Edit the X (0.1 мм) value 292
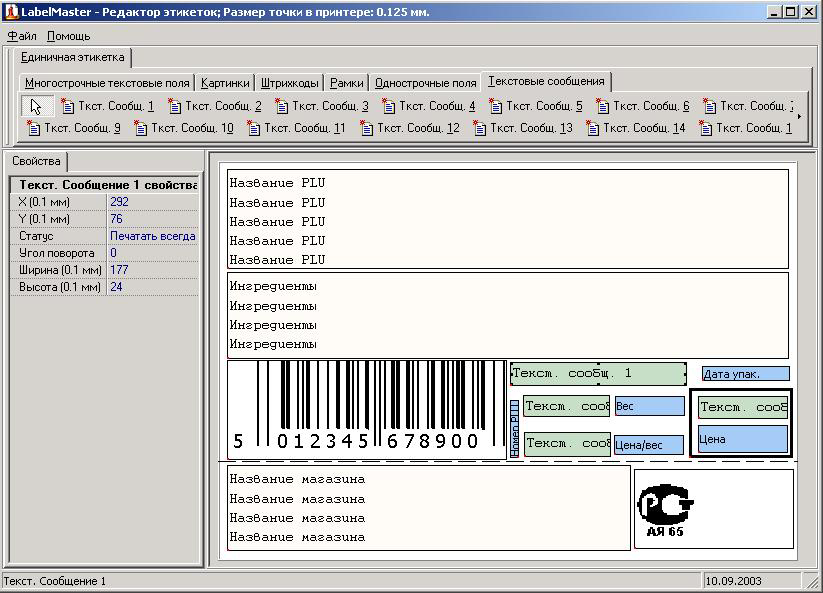The image size is (823, 593). (x=153, y=202)
